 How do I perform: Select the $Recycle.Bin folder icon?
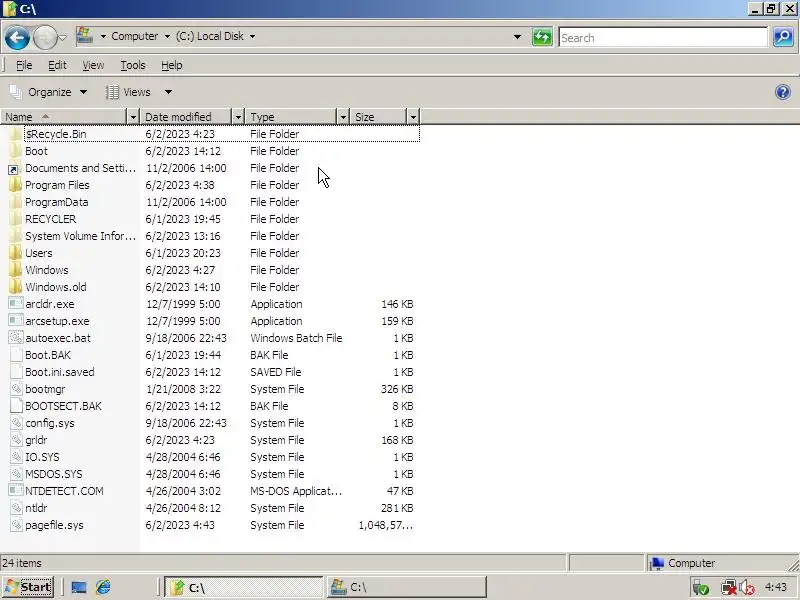pyautogui.click(x=15, y=134)
